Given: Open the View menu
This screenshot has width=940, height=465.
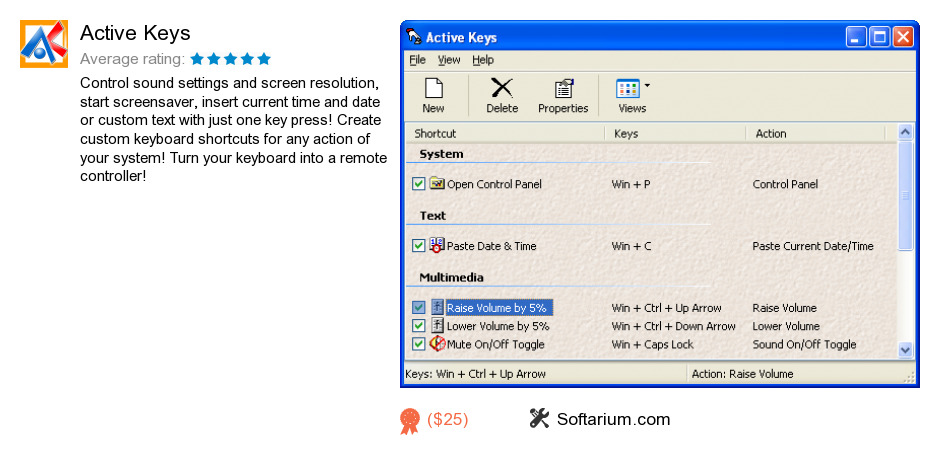Looking at the screenshot, I should coord(449,60).
